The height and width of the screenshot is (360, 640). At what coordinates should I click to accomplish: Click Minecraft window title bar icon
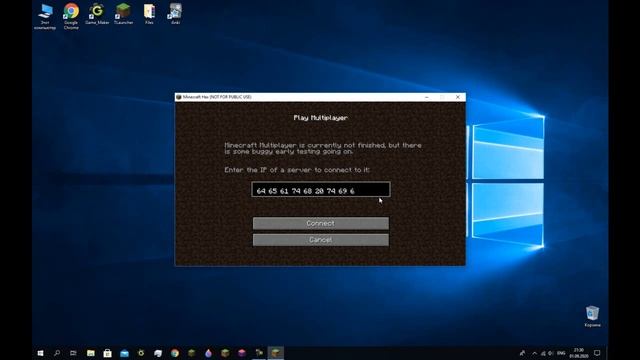coord(178,97)
